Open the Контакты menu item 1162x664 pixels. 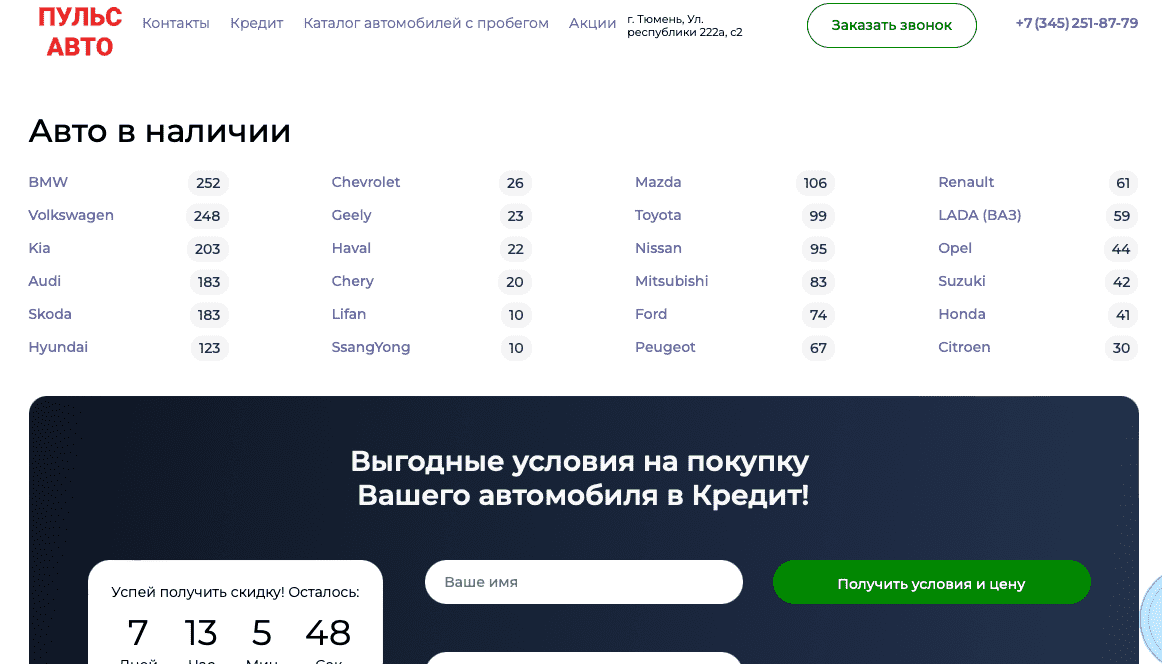176,23
